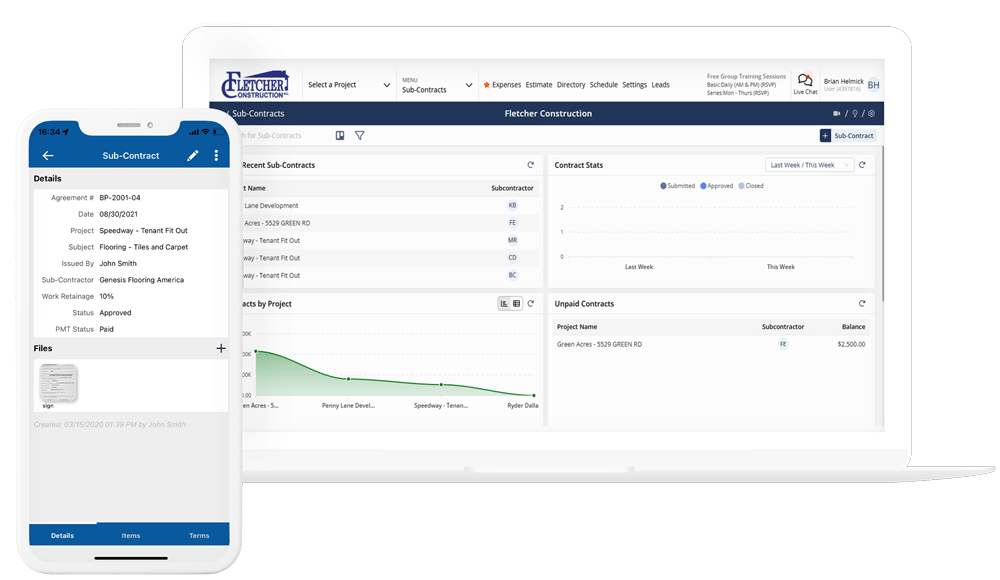Viewport: 1000px width, 580px height.
Task: Switch to table view in Contracts by Project
Action: pos(517,304)
